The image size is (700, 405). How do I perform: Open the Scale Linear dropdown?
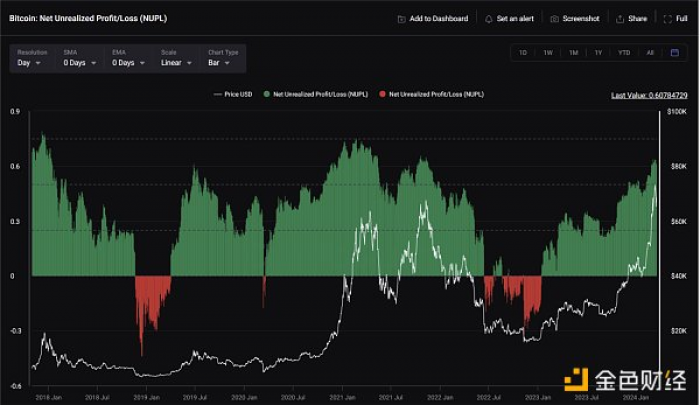[176, 58]
